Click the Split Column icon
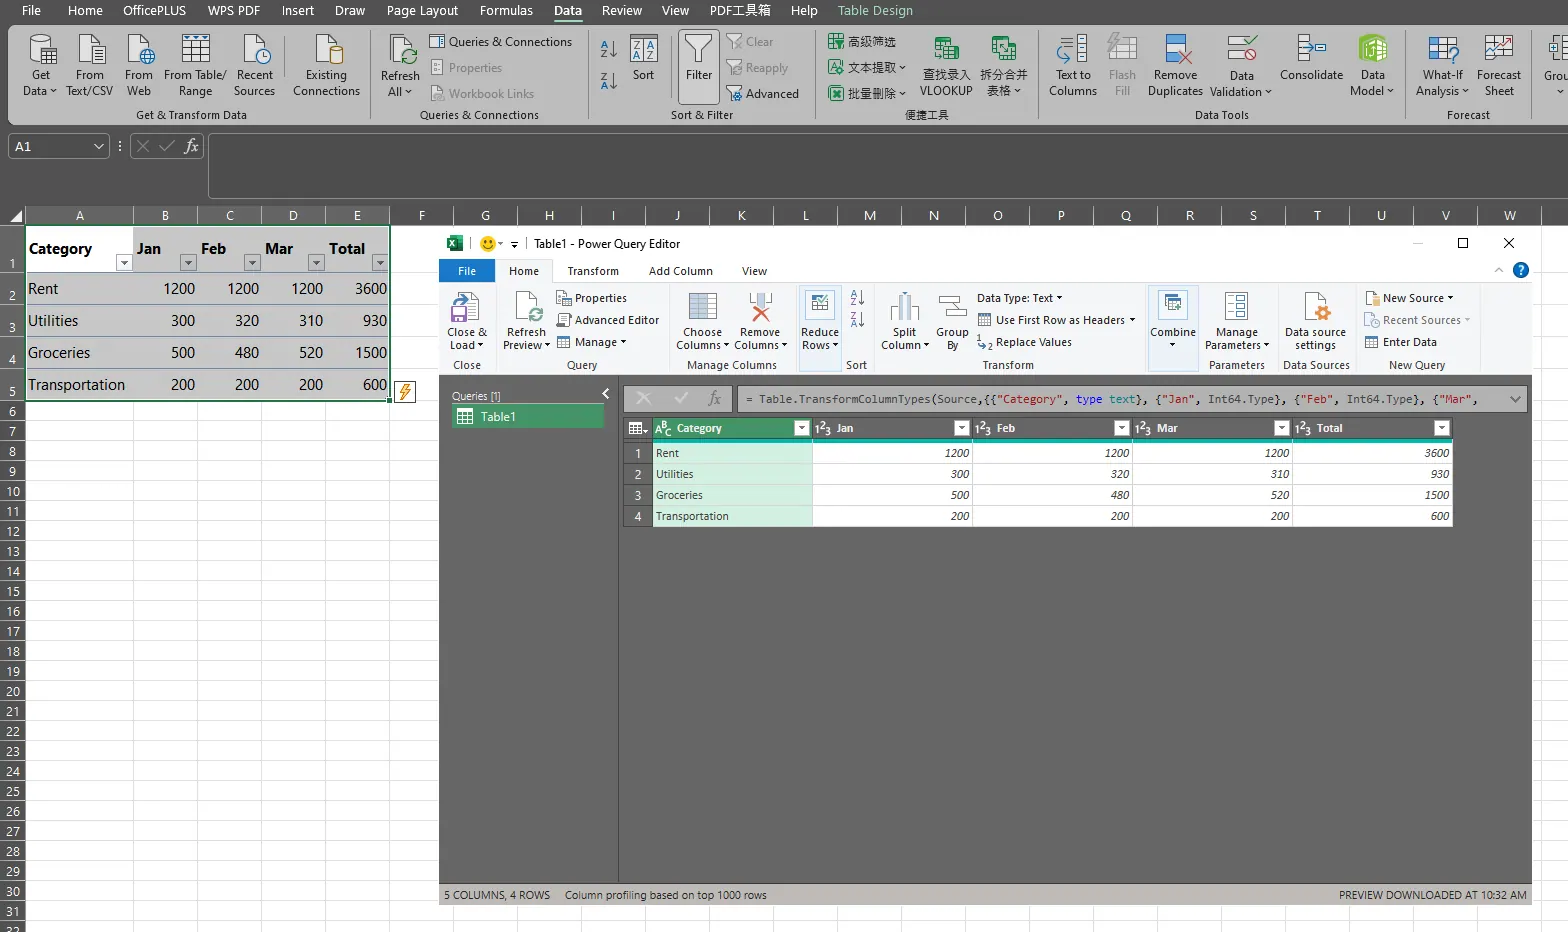This screenshot has width=1568, height=932. pyautogui.click(x=904, y=308)
